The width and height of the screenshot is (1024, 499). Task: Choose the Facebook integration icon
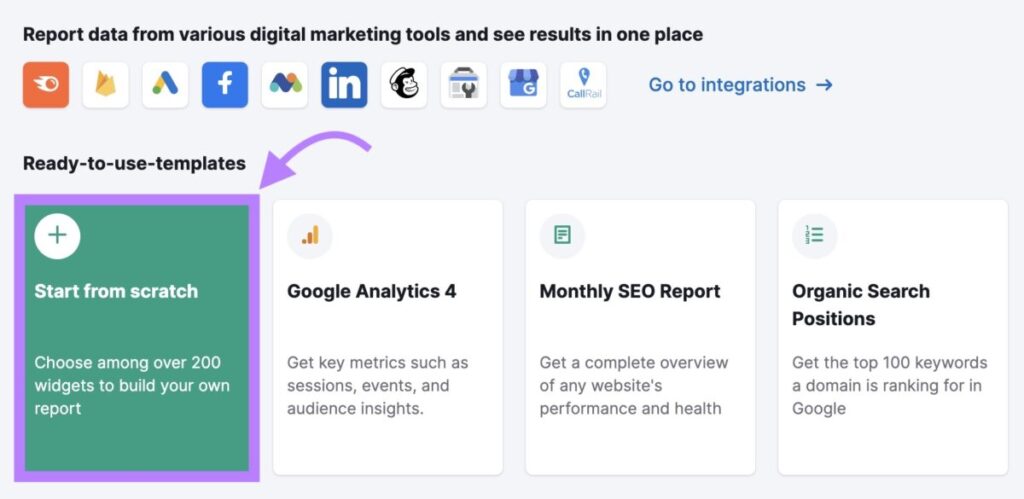225,85
